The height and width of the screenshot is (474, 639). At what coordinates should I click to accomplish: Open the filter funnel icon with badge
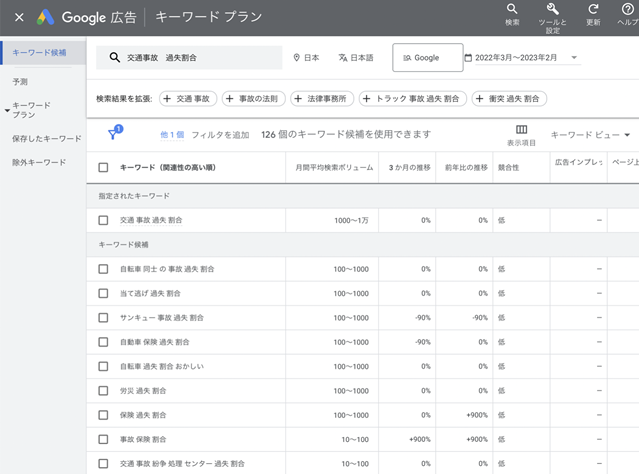115,132
